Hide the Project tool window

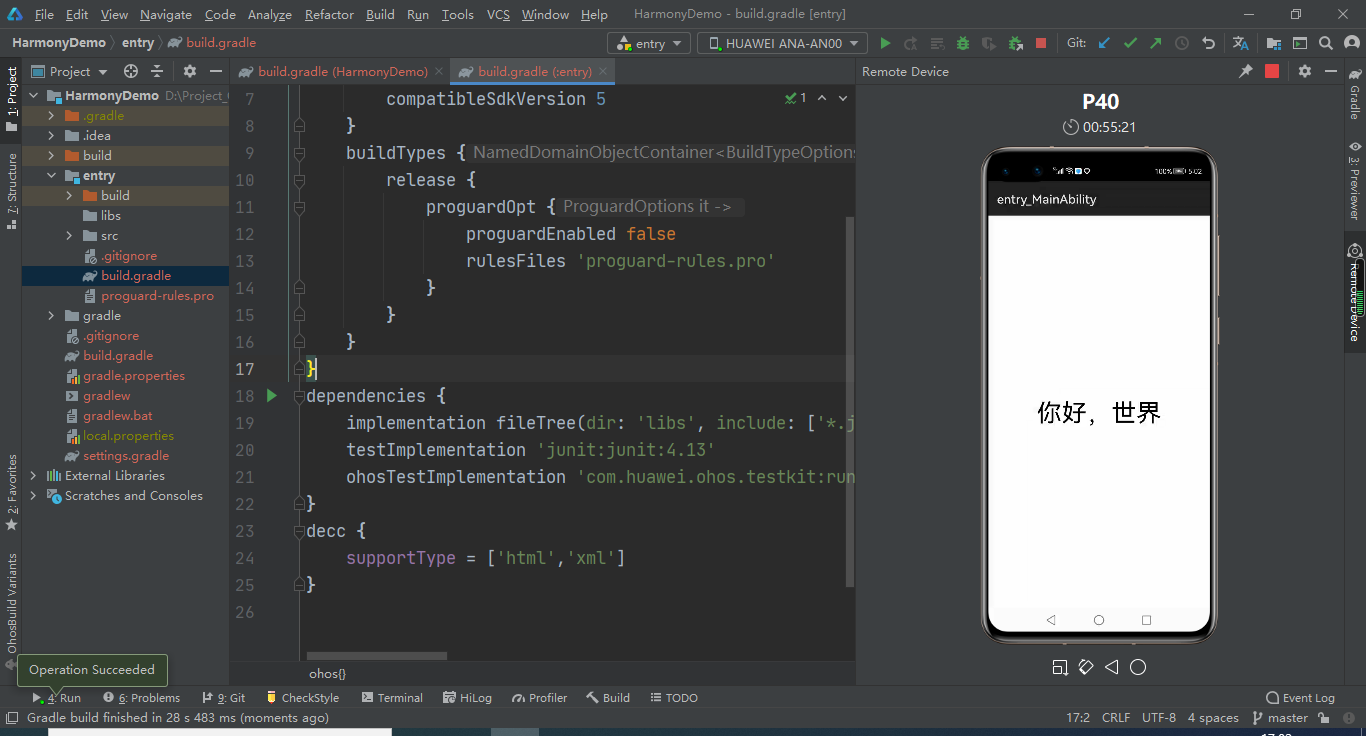[215, 71]
